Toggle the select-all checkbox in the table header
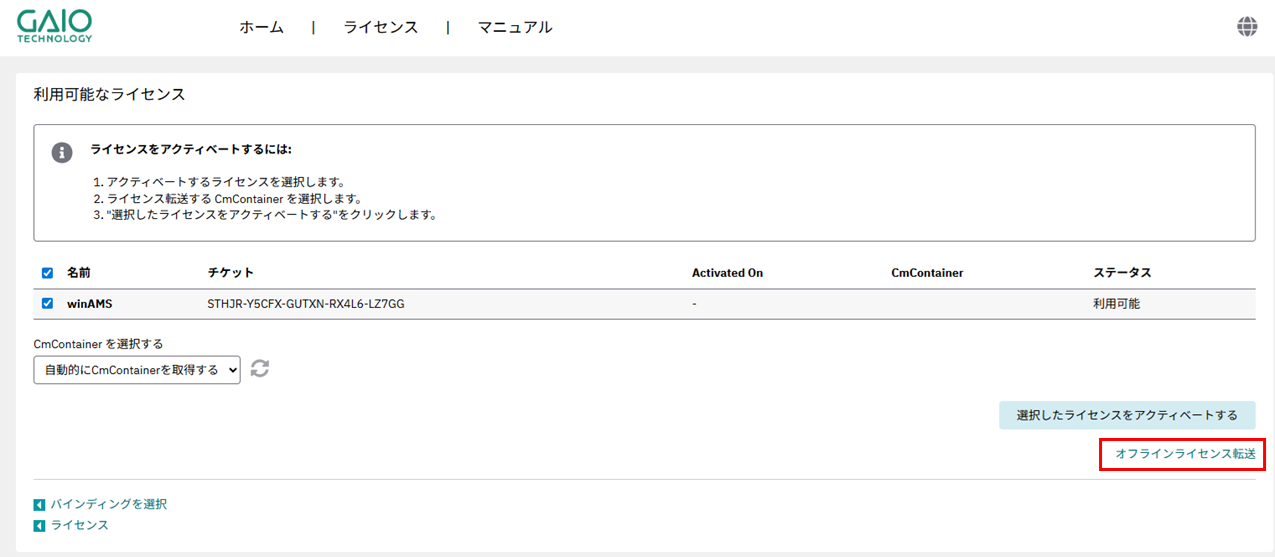 [x=48, y=273]
